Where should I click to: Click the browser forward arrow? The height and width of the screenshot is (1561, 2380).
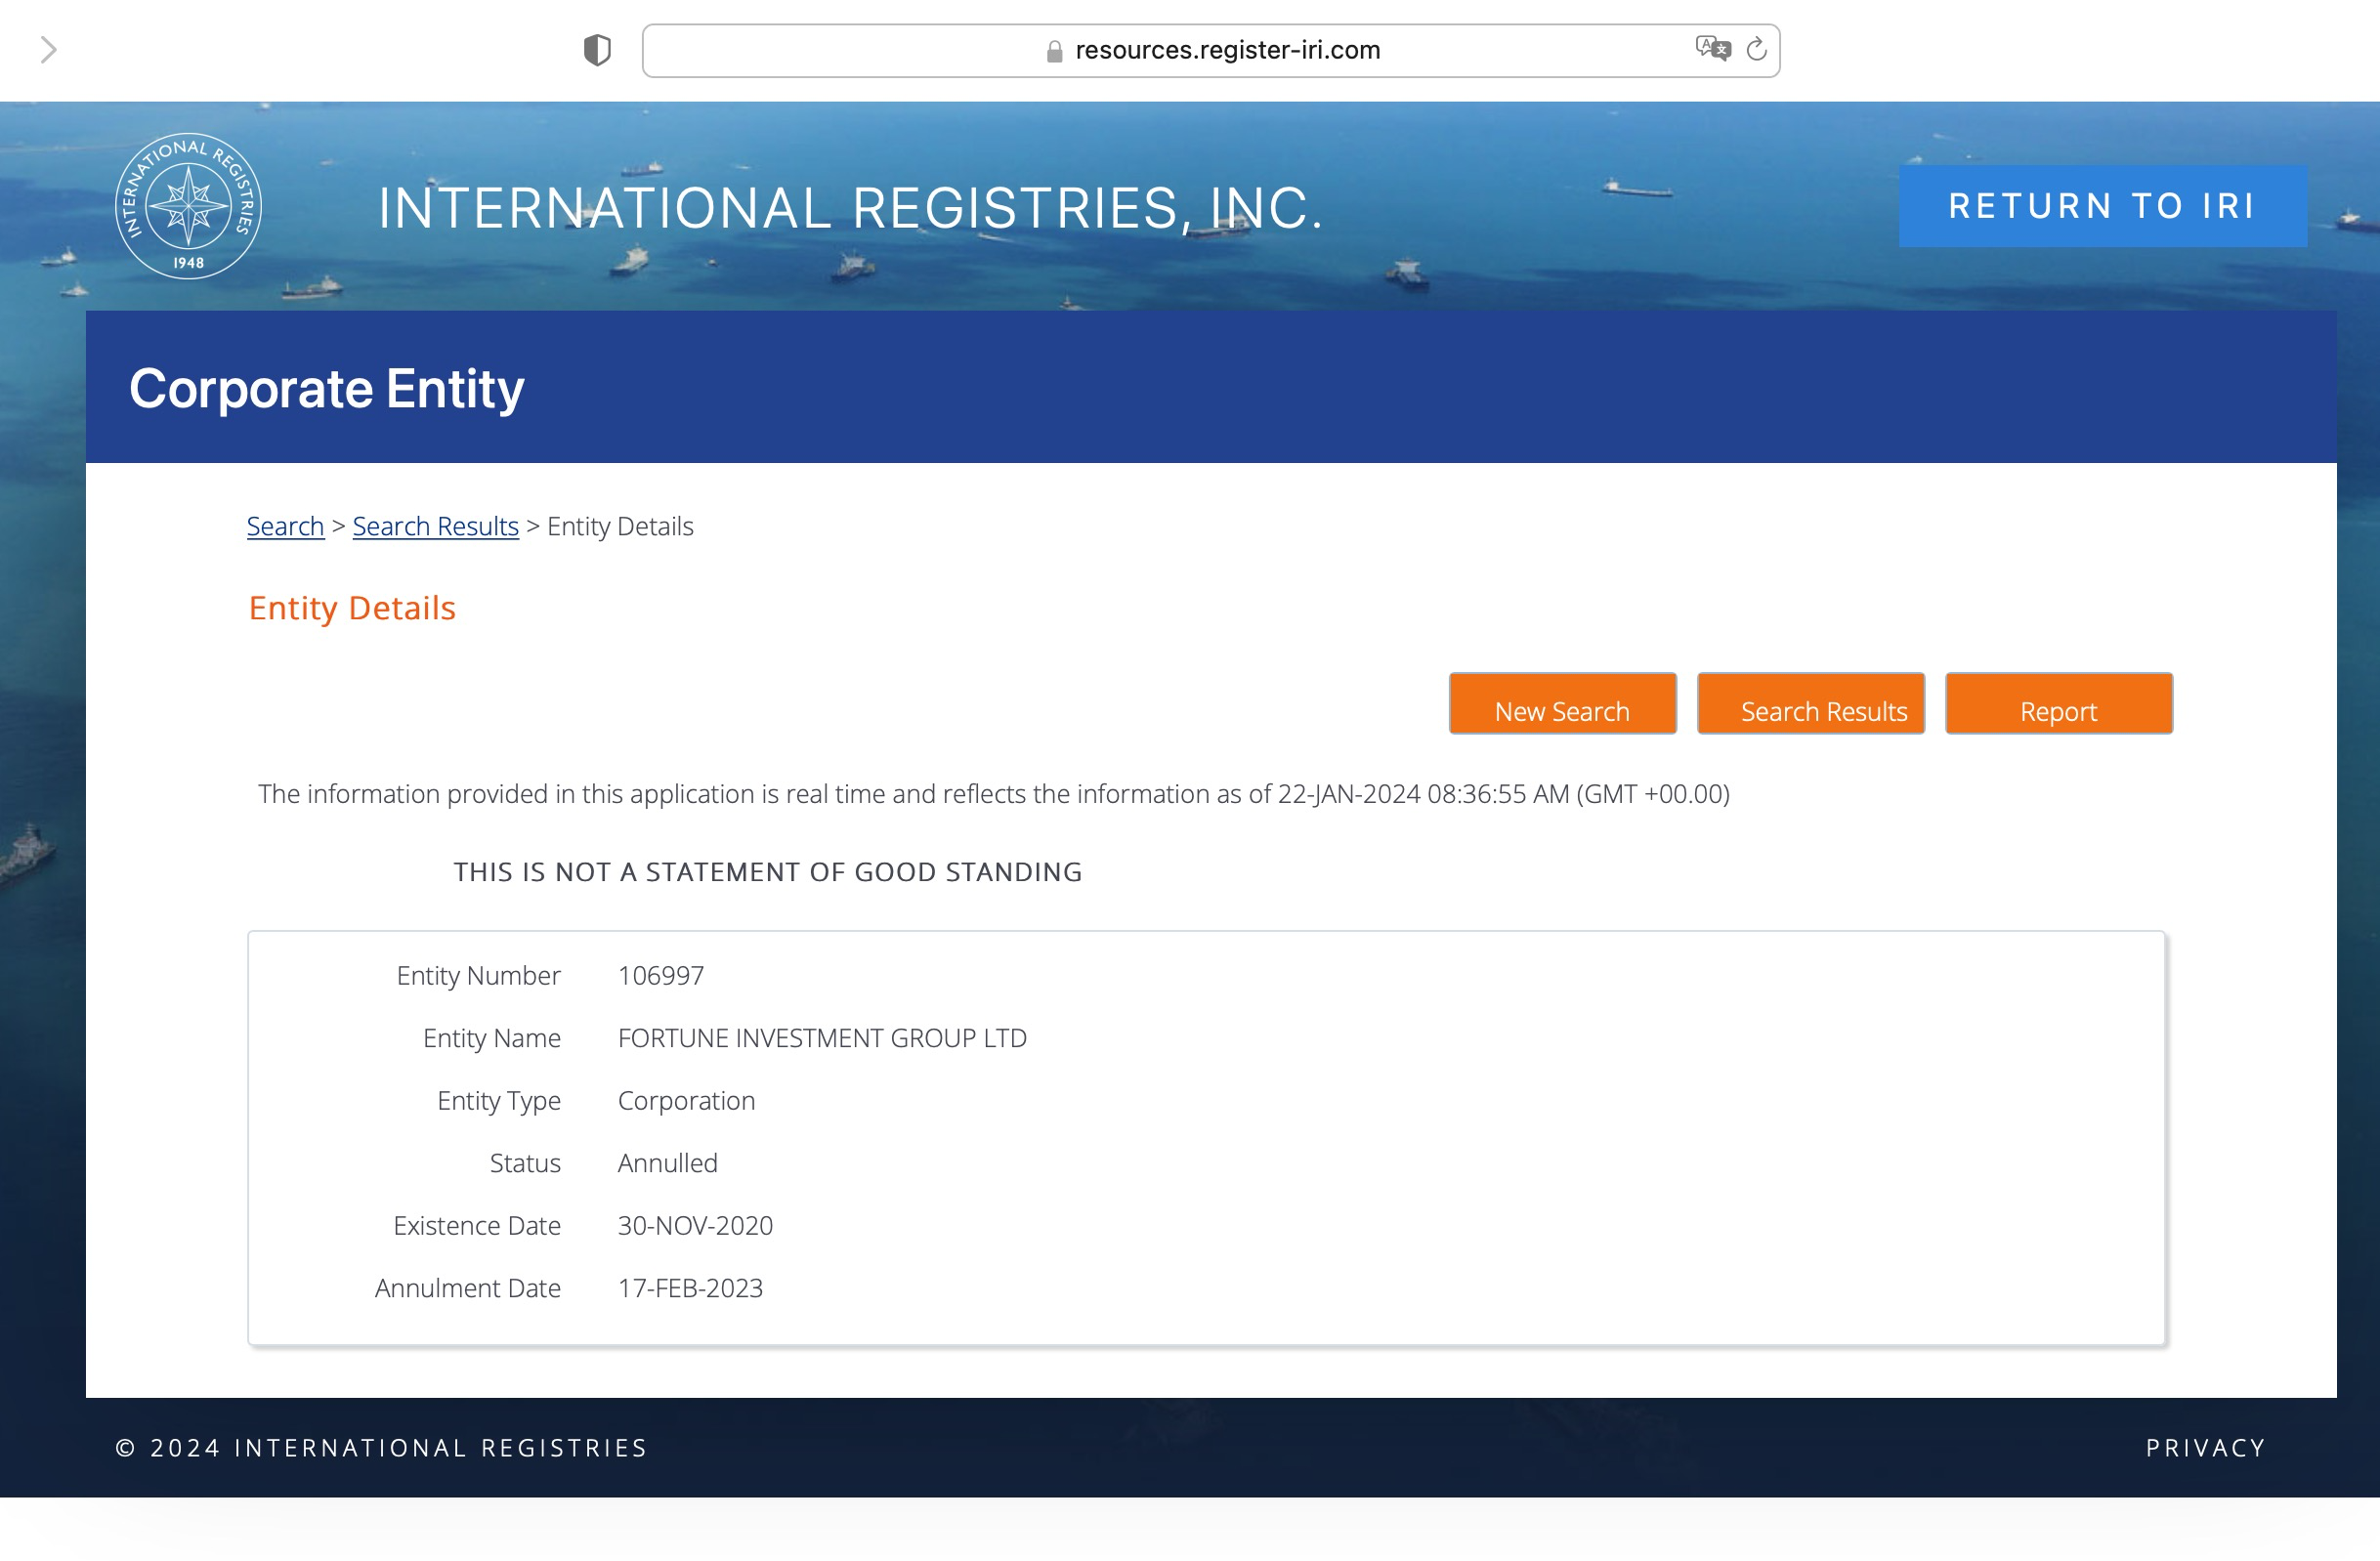(x=48, y=50)
